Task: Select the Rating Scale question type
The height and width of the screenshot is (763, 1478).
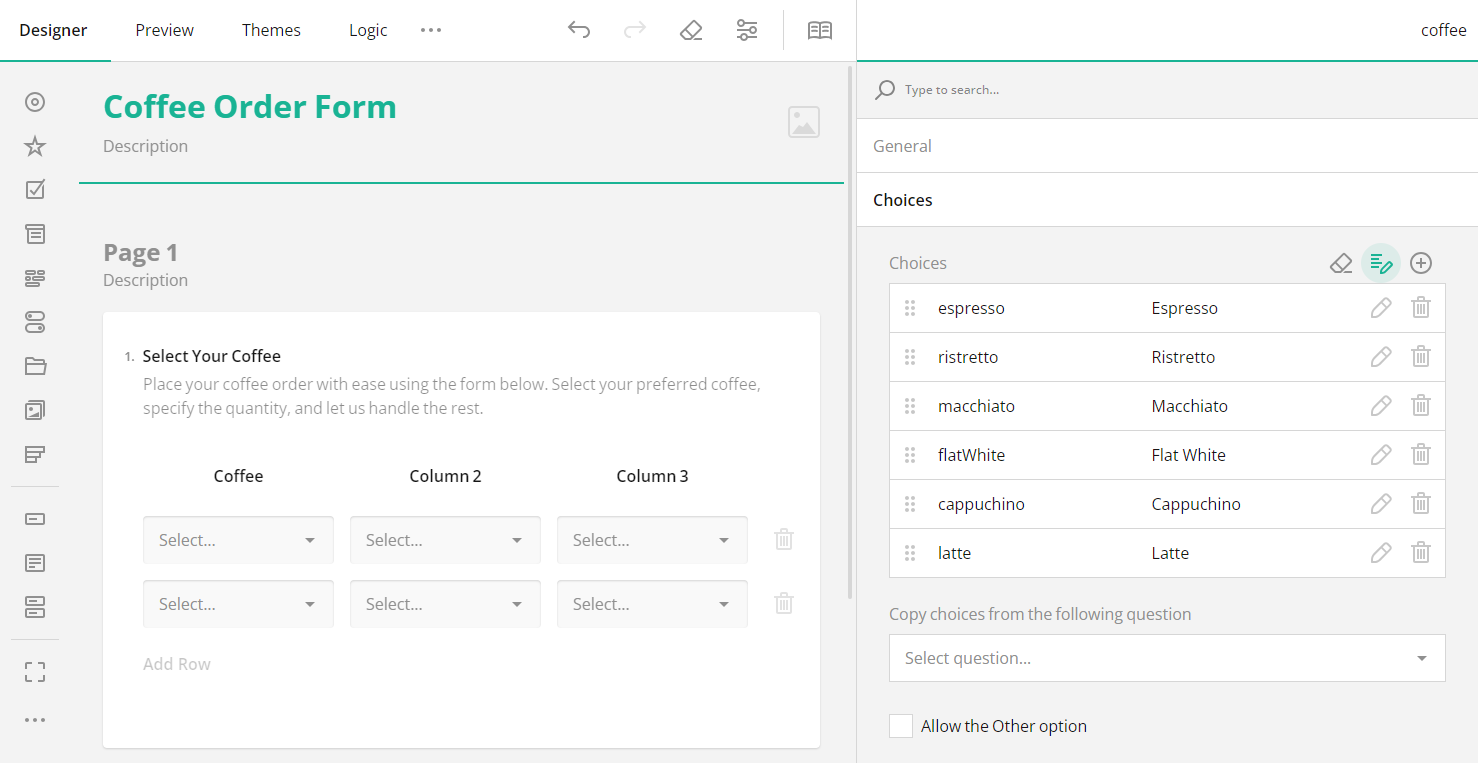Action: (35, 146)
